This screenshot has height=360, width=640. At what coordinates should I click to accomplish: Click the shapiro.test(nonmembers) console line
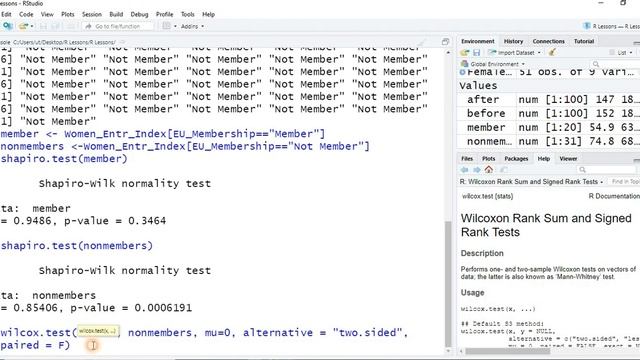click(77, 246)
